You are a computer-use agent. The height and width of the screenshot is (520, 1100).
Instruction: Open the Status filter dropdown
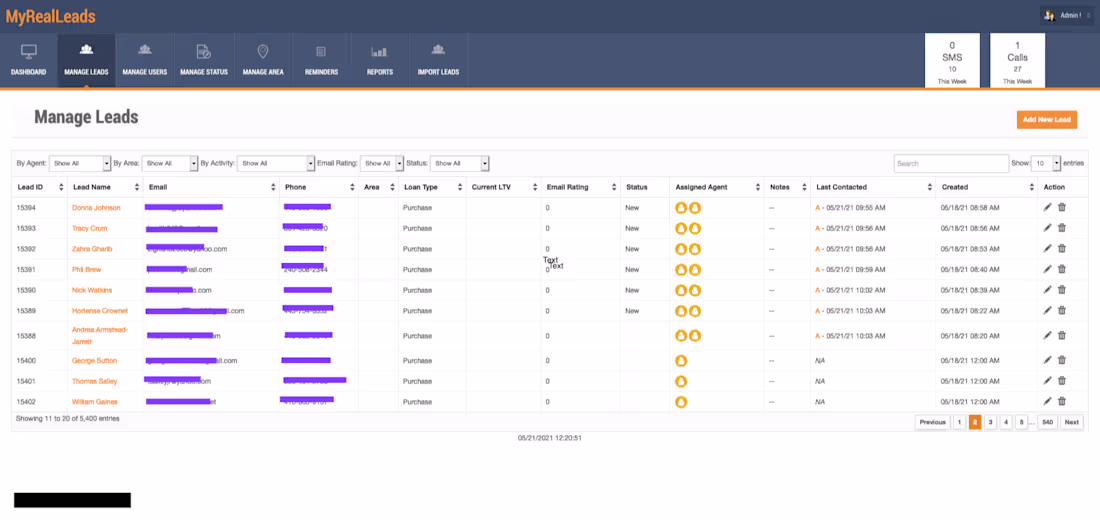click(459, 163)
